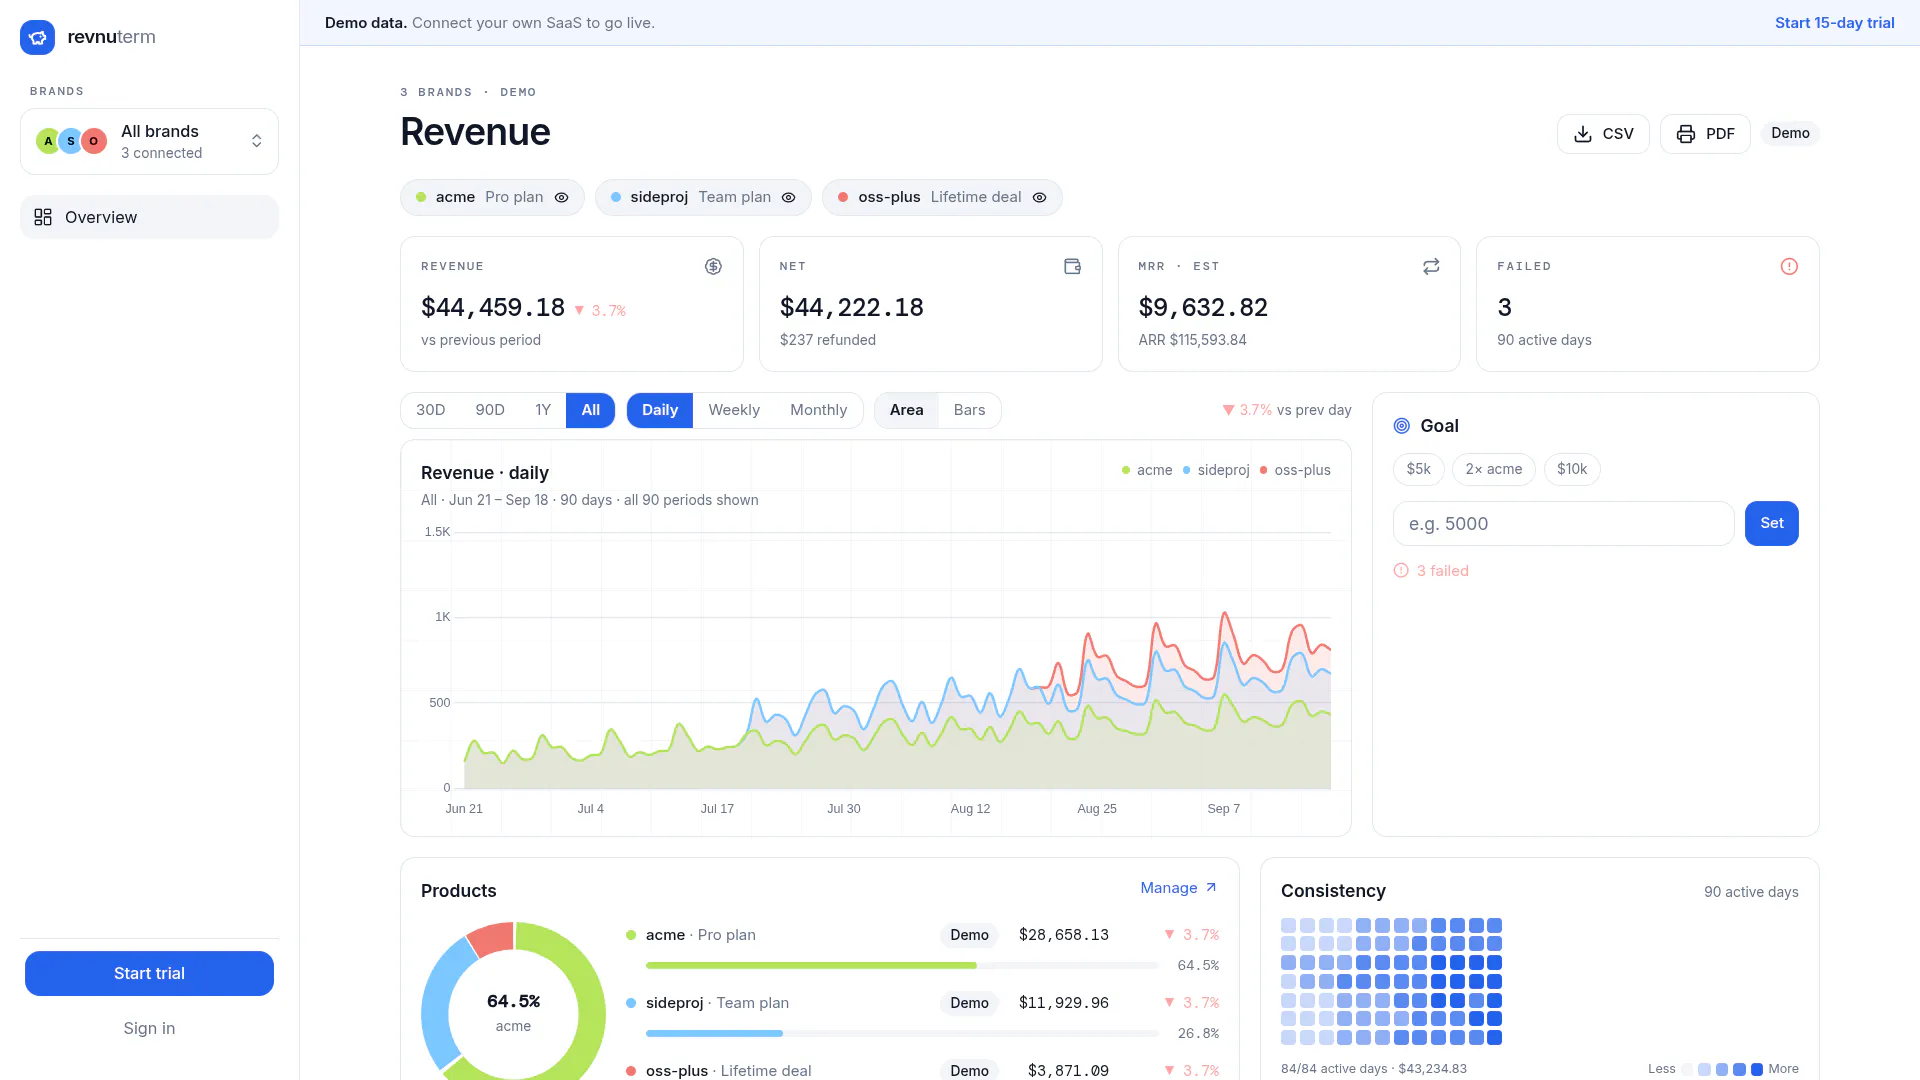Image resolution: width=1920 pixels, height=1080 pixels.
Task: Open Overview in the sidebar
Action: (x=149, y=217)
